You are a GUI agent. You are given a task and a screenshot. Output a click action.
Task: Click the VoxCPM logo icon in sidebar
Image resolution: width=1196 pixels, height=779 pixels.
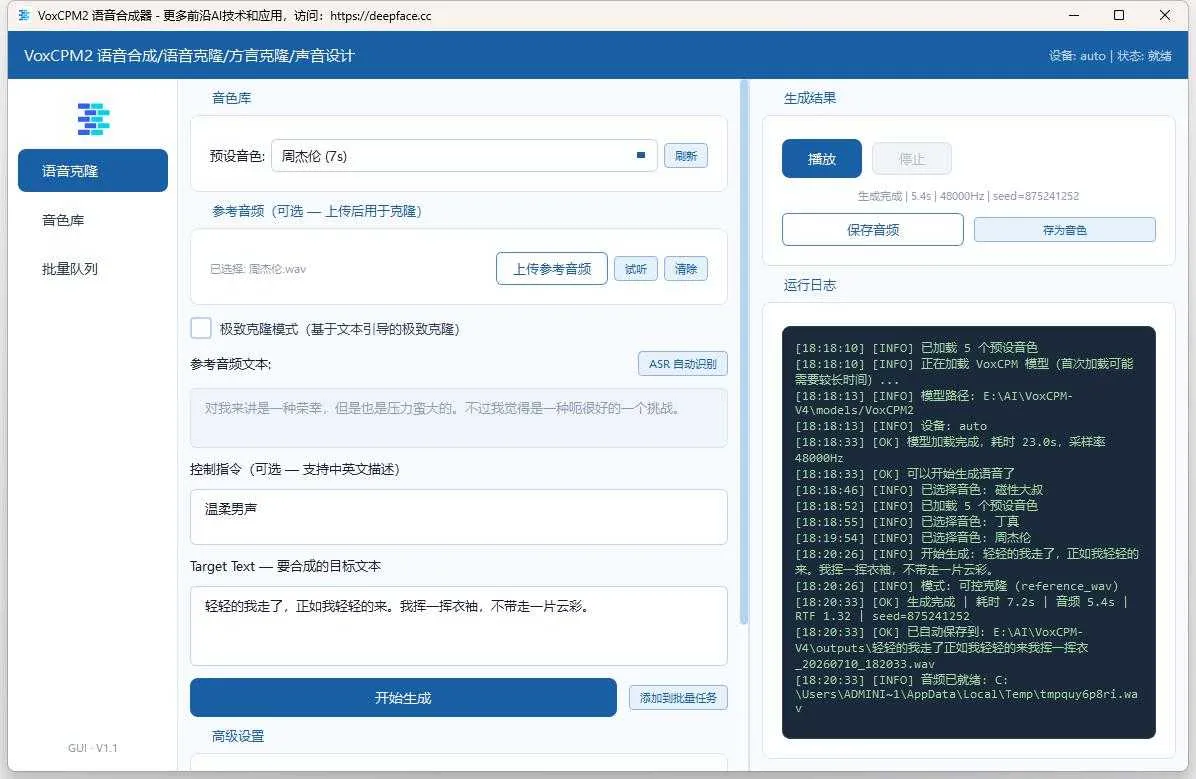pyautogui.click(x=93, y=119)
